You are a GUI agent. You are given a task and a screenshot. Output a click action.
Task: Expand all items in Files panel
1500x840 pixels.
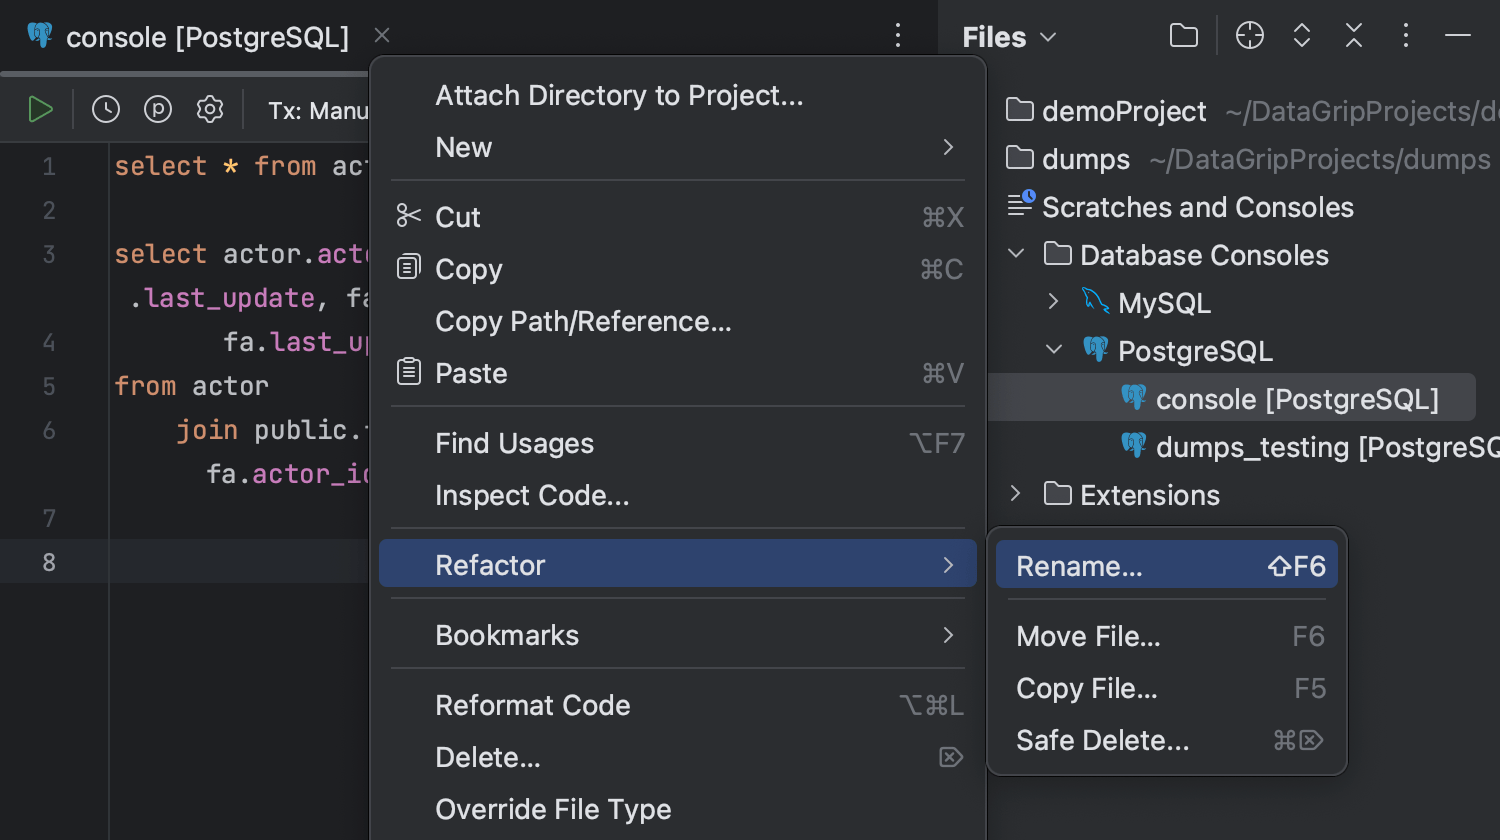tap(1302, 36)
